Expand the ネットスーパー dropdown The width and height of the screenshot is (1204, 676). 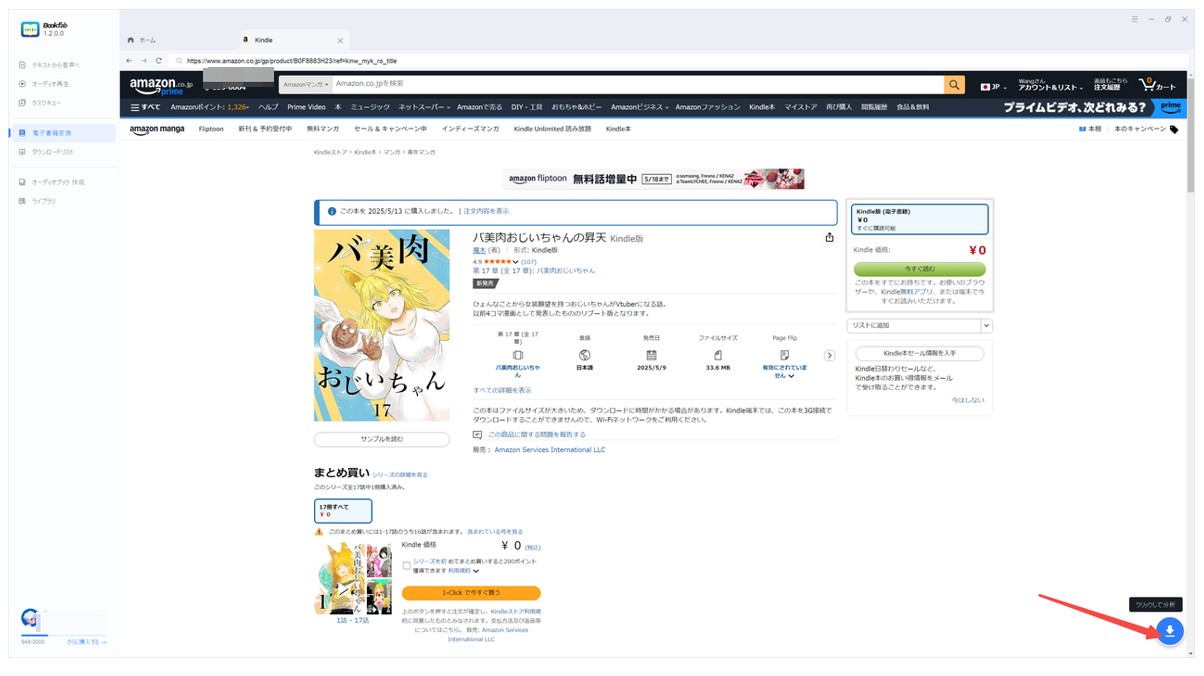tap(424, 107)
